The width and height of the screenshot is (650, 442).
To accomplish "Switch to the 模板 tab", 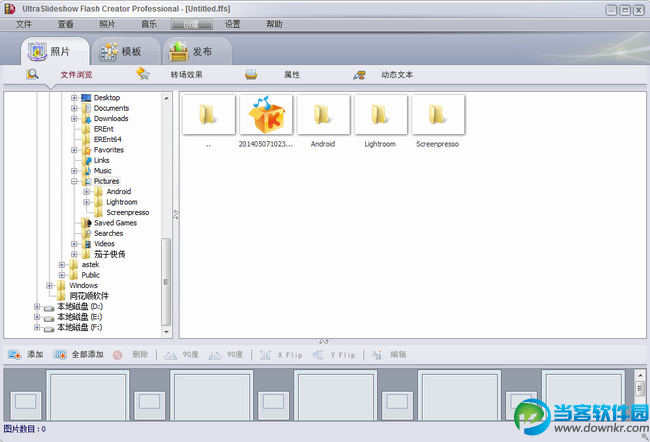I will [126, 51].
